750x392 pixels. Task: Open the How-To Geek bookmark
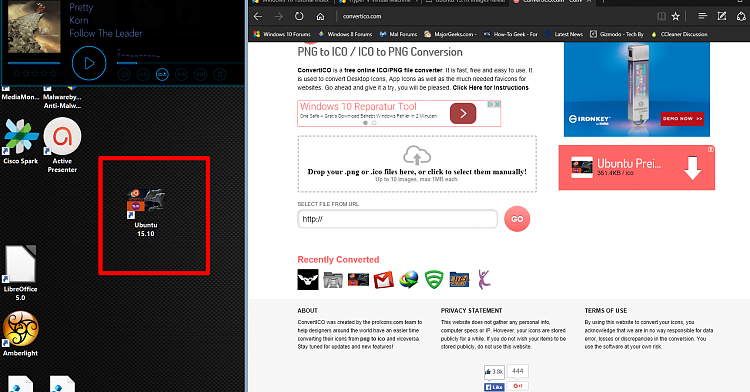(510, 34)
